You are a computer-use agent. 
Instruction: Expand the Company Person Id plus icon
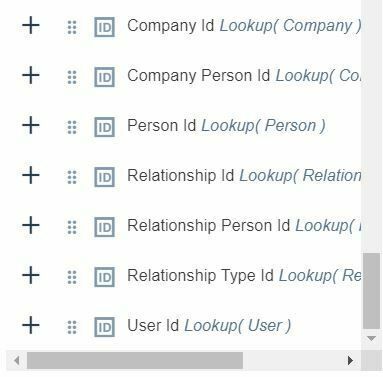(x=31, y=75)
